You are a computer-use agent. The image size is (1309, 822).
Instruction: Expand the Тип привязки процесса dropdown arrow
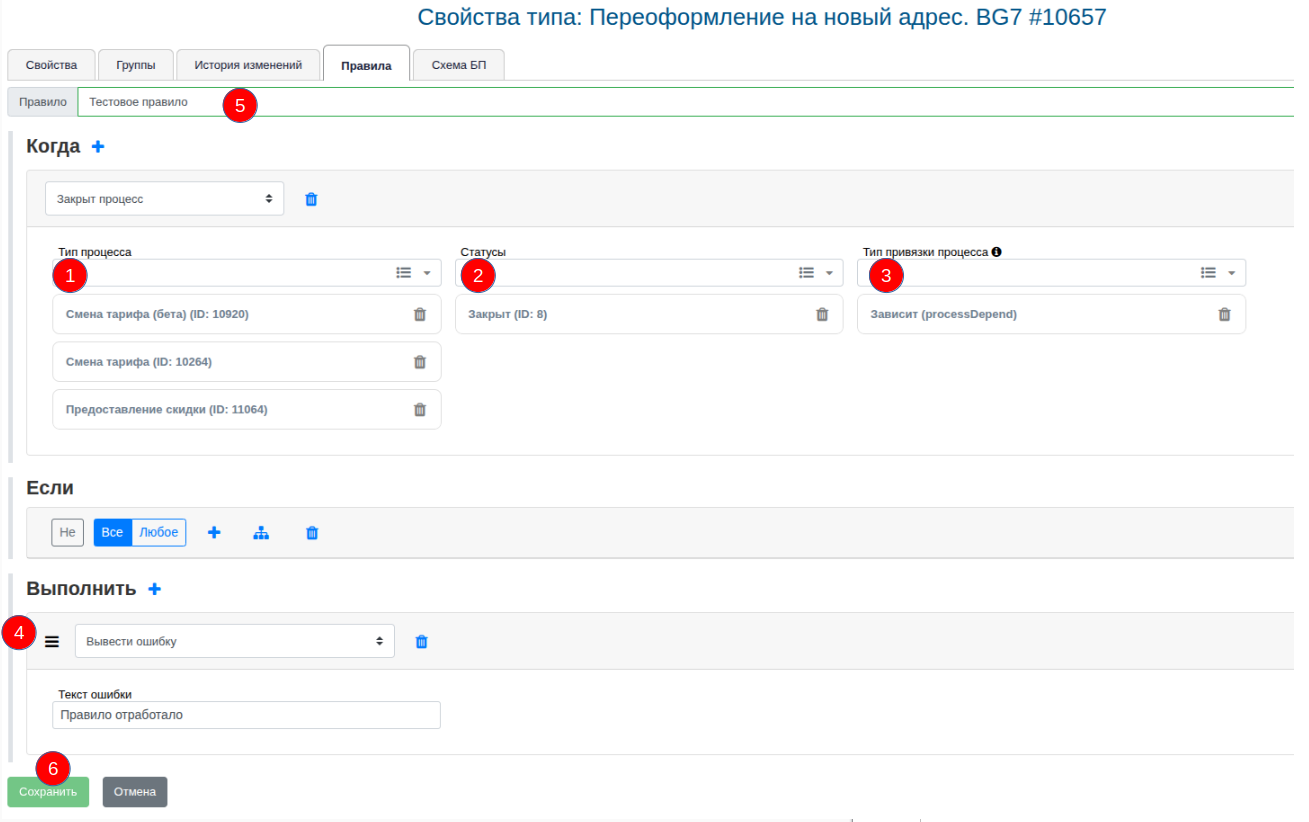(1231, 272)
